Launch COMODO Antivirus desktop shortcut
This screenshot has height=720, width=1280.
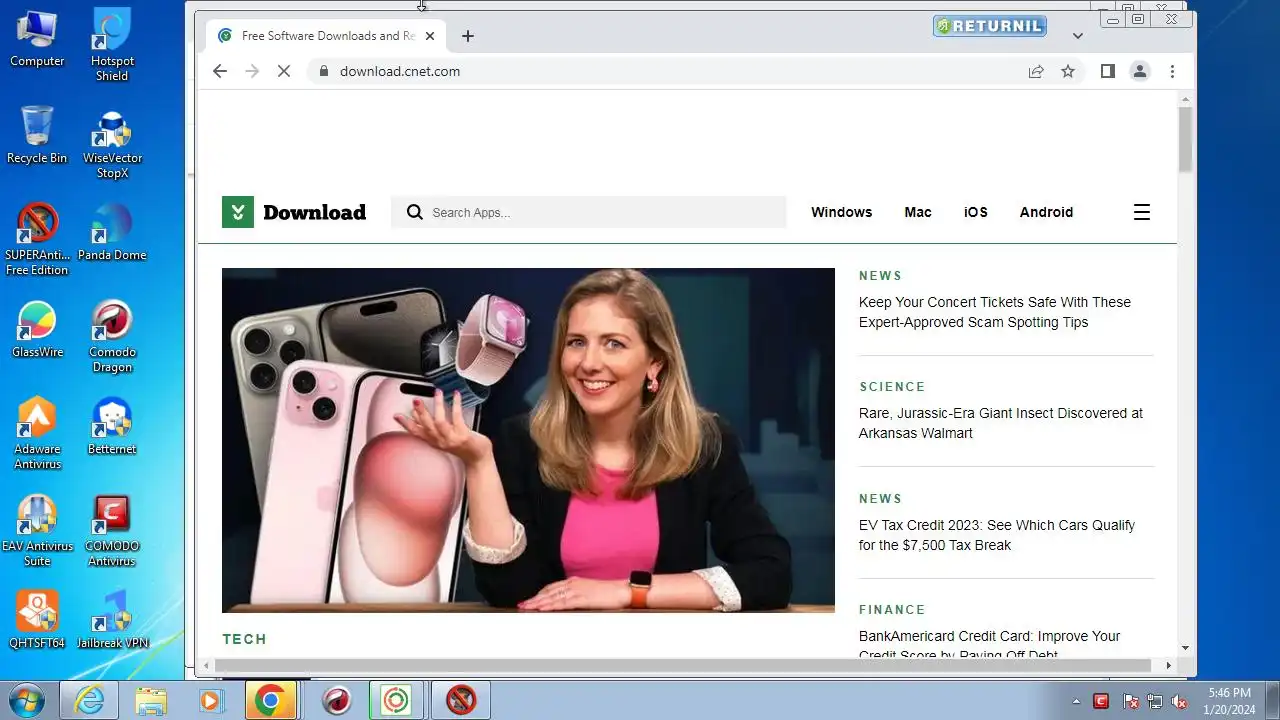pyautogui.click(x=112, y=530)
